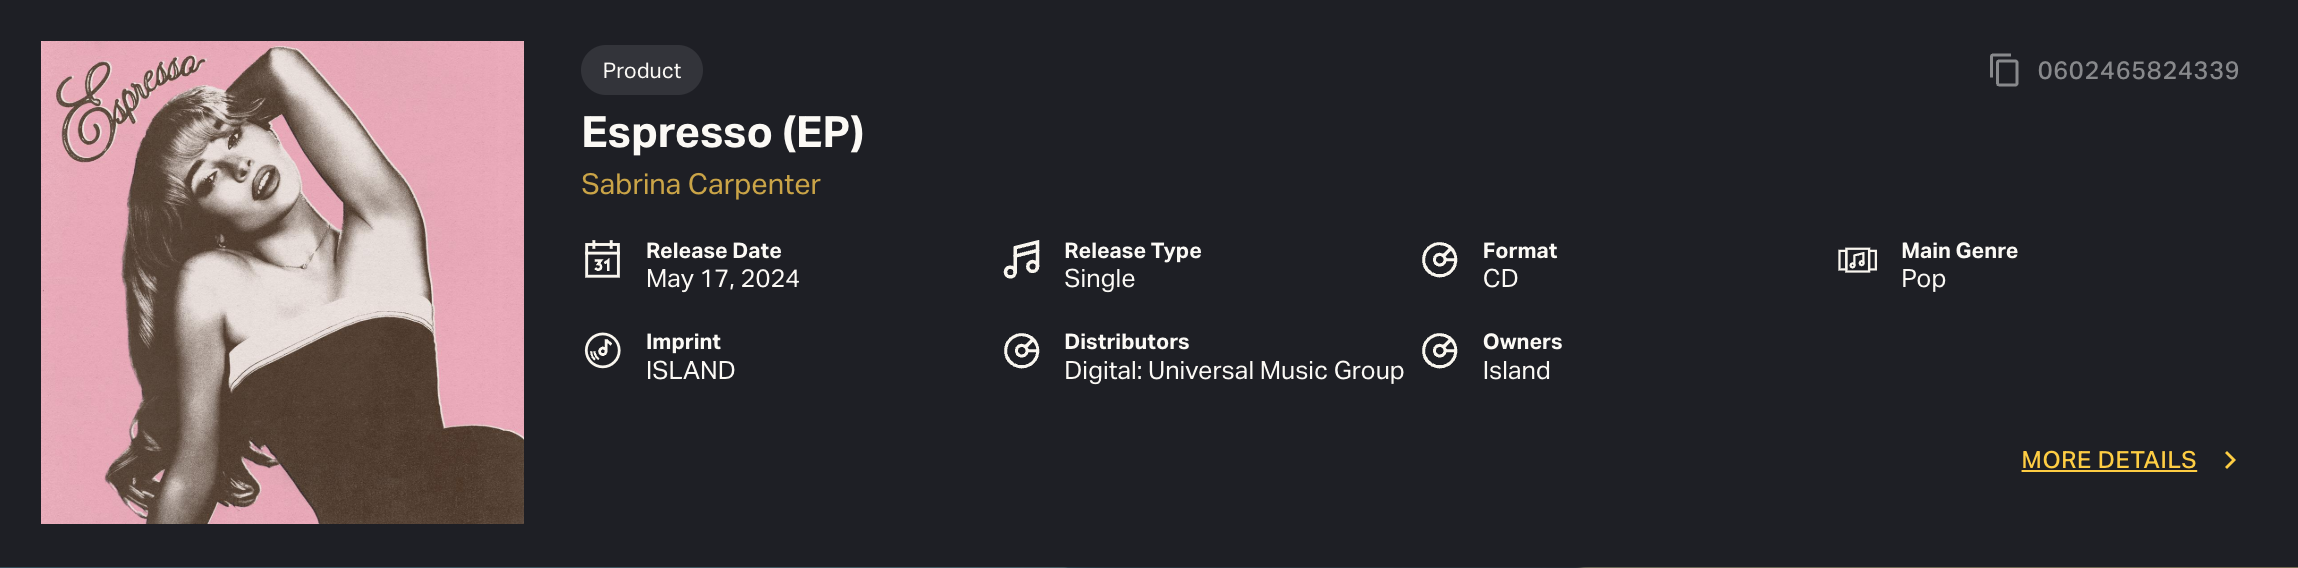Open the MORE DETAILS link
This screenshot has height=568, width=2298.
[2109, 460]
